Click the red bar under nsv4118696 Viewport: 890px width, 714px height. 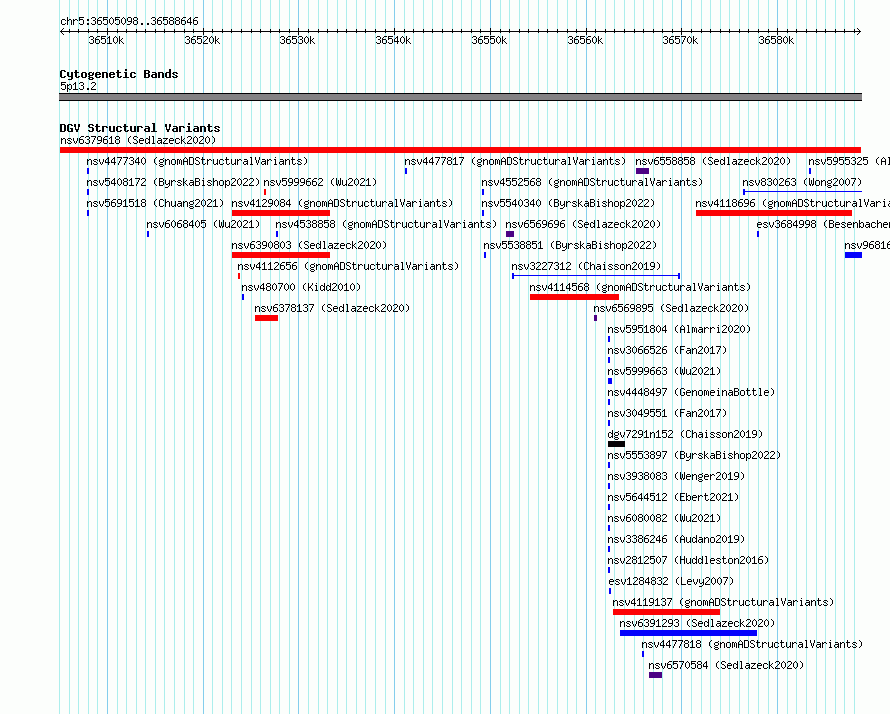click(x=774, y=213)
